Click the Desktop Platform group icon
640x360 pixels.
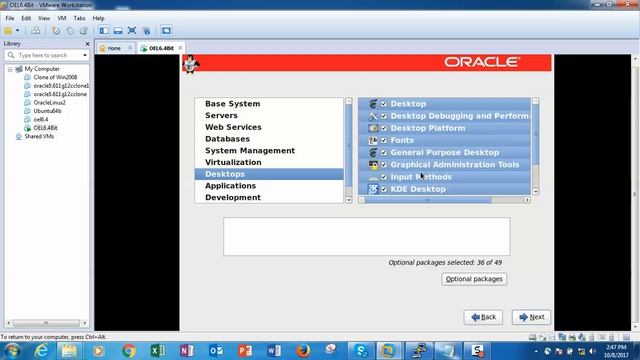(373, 128)
